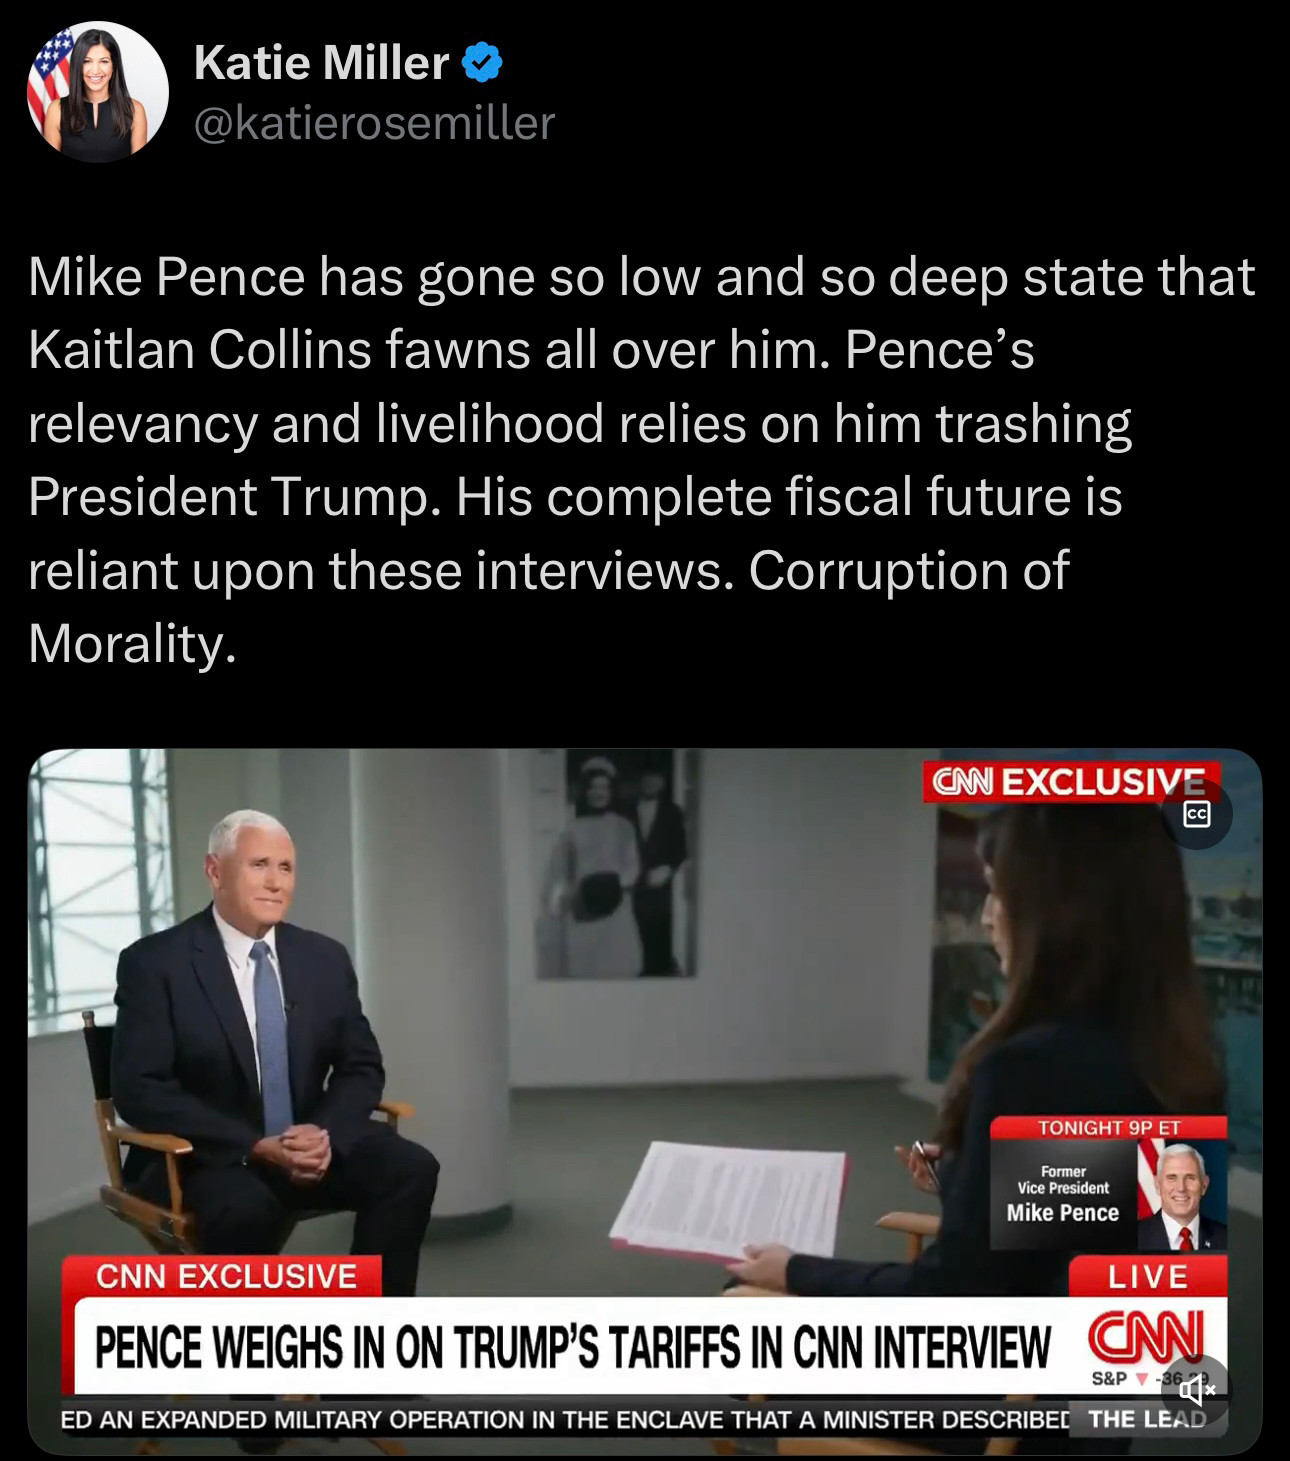
Task: Click the Pence tariffs headline banner
Action: pyautogui.click(x=572, y=1347)
